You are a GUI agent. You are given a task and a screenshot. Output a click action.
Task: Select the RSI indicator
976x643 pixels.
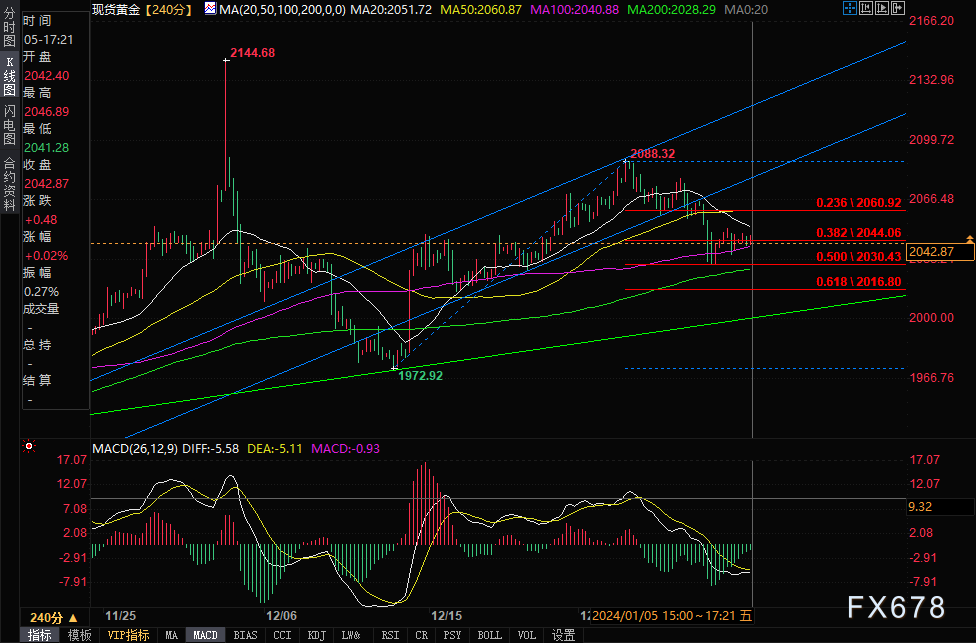coord(390,635)
